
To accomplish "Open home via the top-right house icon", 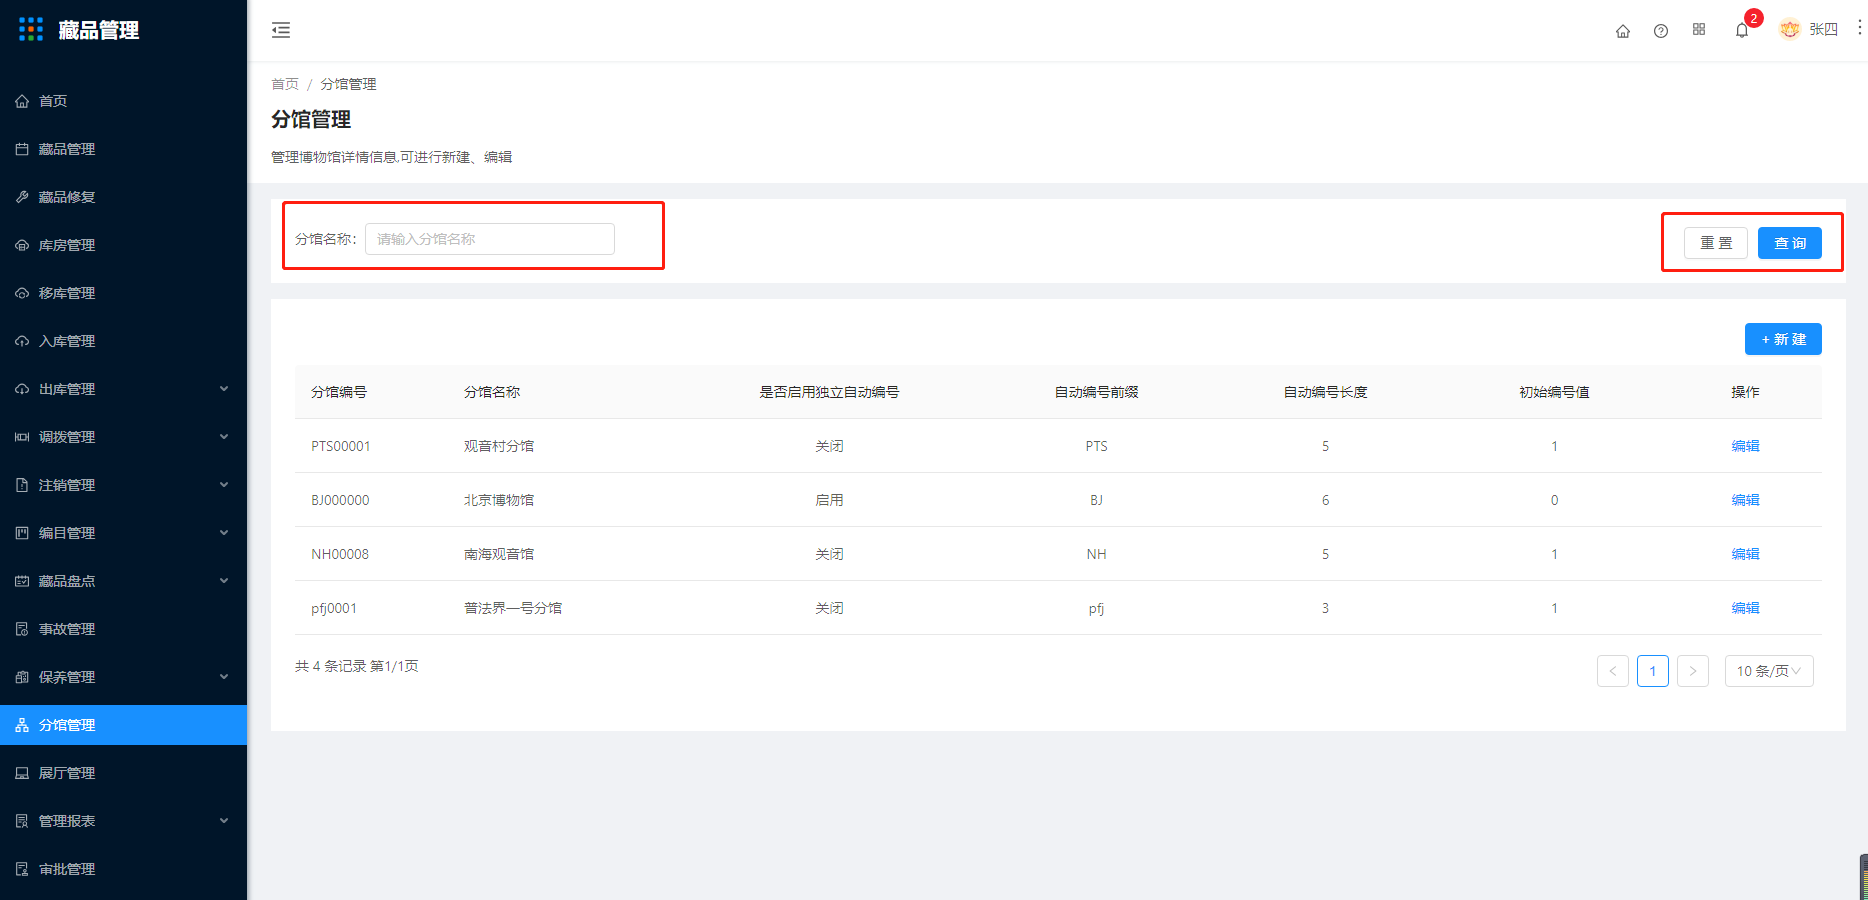I will pos(1623,31).
